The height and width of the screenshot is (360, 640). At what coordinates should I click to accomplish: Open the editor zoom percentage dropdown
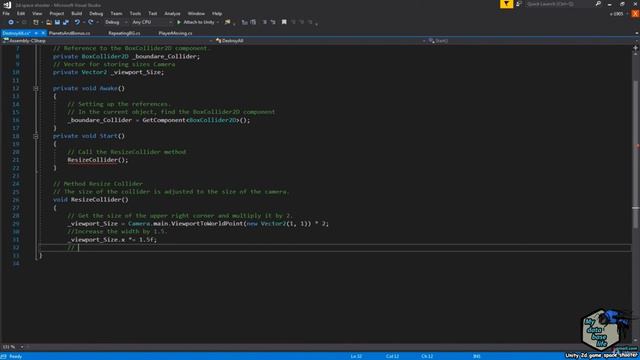22,347
